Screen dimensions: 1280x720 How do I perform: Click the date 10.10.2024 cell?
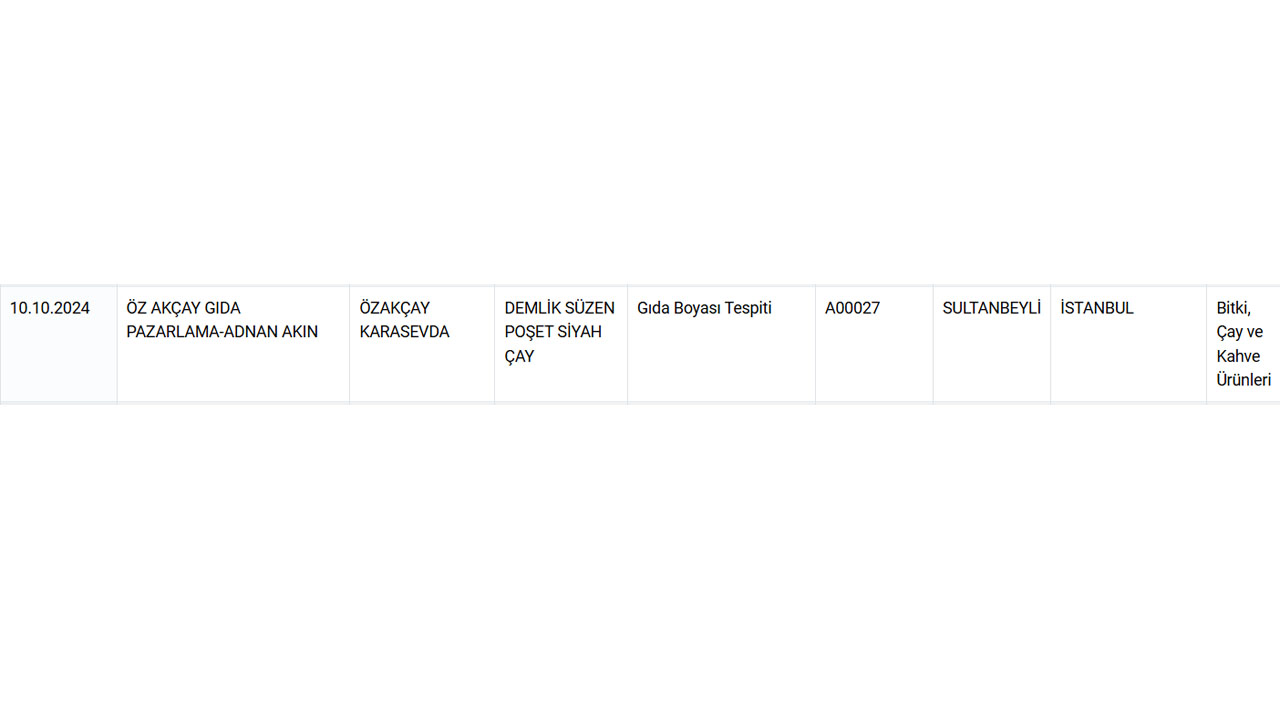pos(50,308)
